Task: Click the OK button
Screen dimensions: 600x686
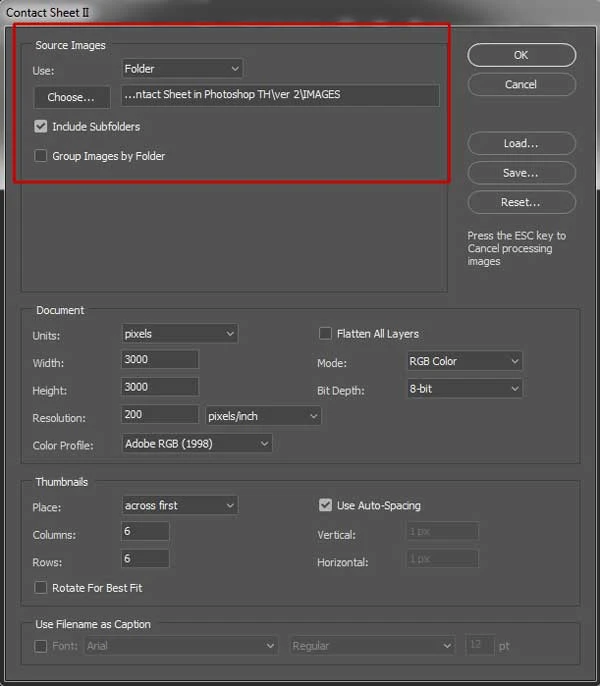Action: coord(521,55)
